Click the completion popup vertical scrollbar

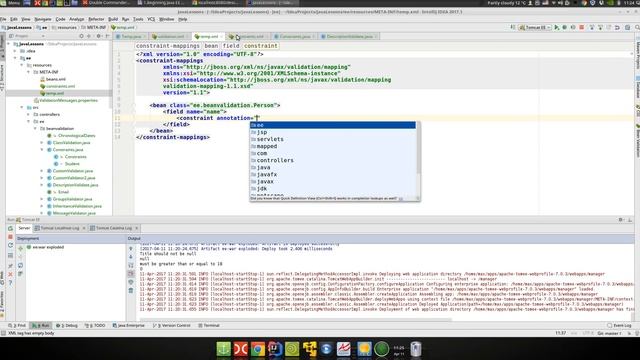tap(418, 147)
